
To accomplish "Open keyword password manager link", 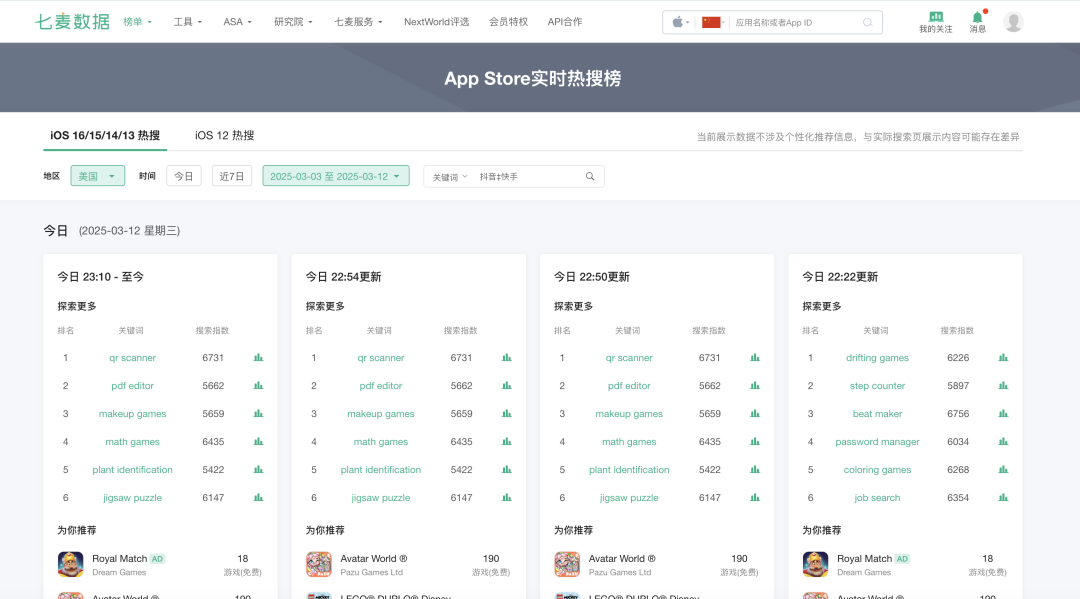I will coord(877,441).
